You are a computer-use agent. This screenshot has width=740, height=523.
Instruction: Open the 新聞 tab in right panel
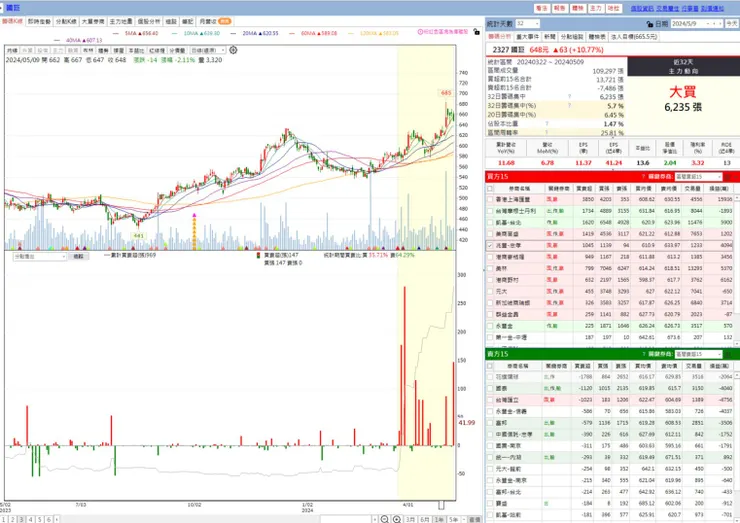[550, 37]
